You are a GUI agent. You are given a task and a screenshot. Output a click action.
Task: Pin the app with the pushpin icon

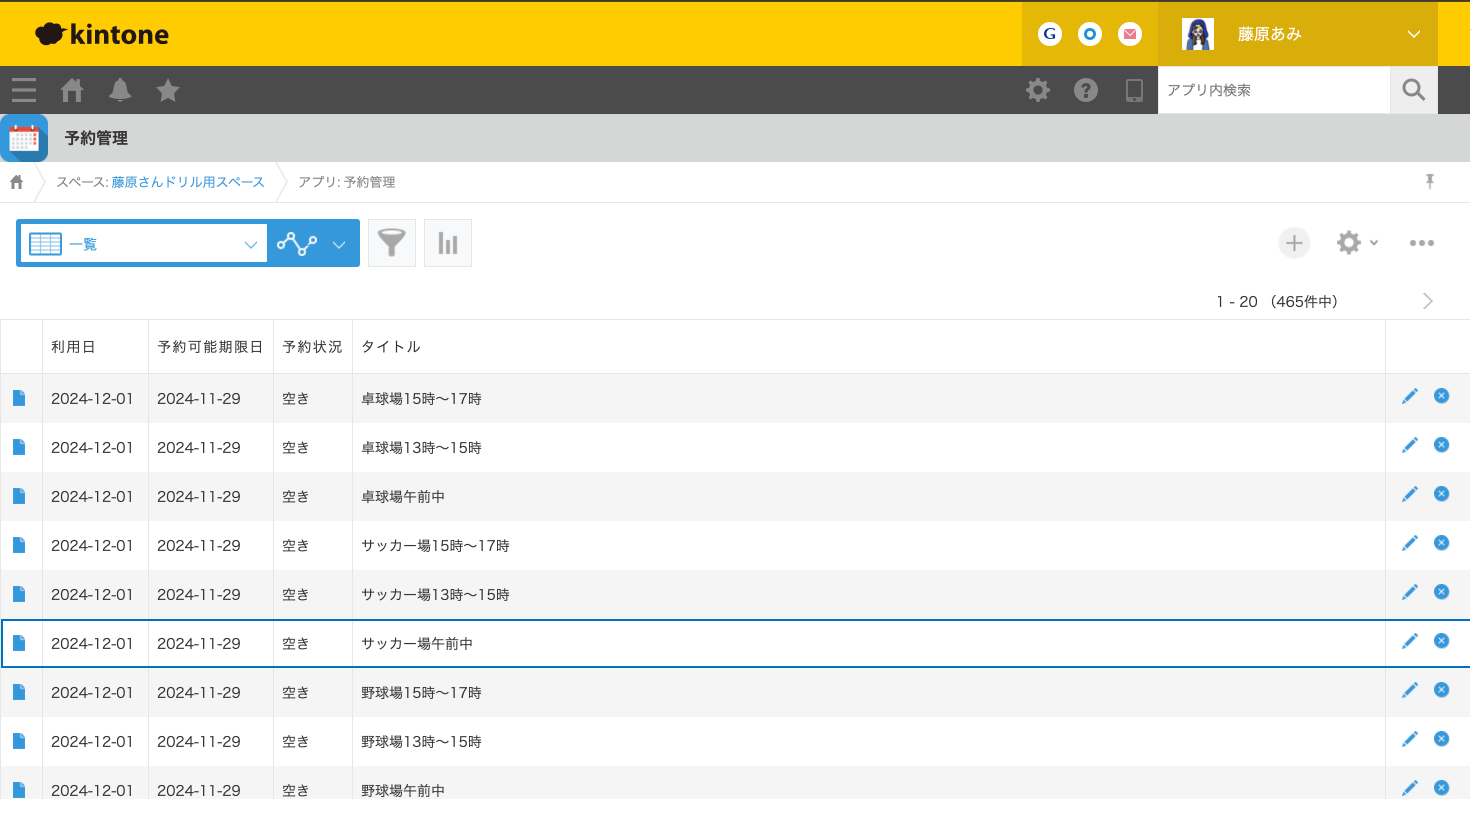tap(1429, 181)
